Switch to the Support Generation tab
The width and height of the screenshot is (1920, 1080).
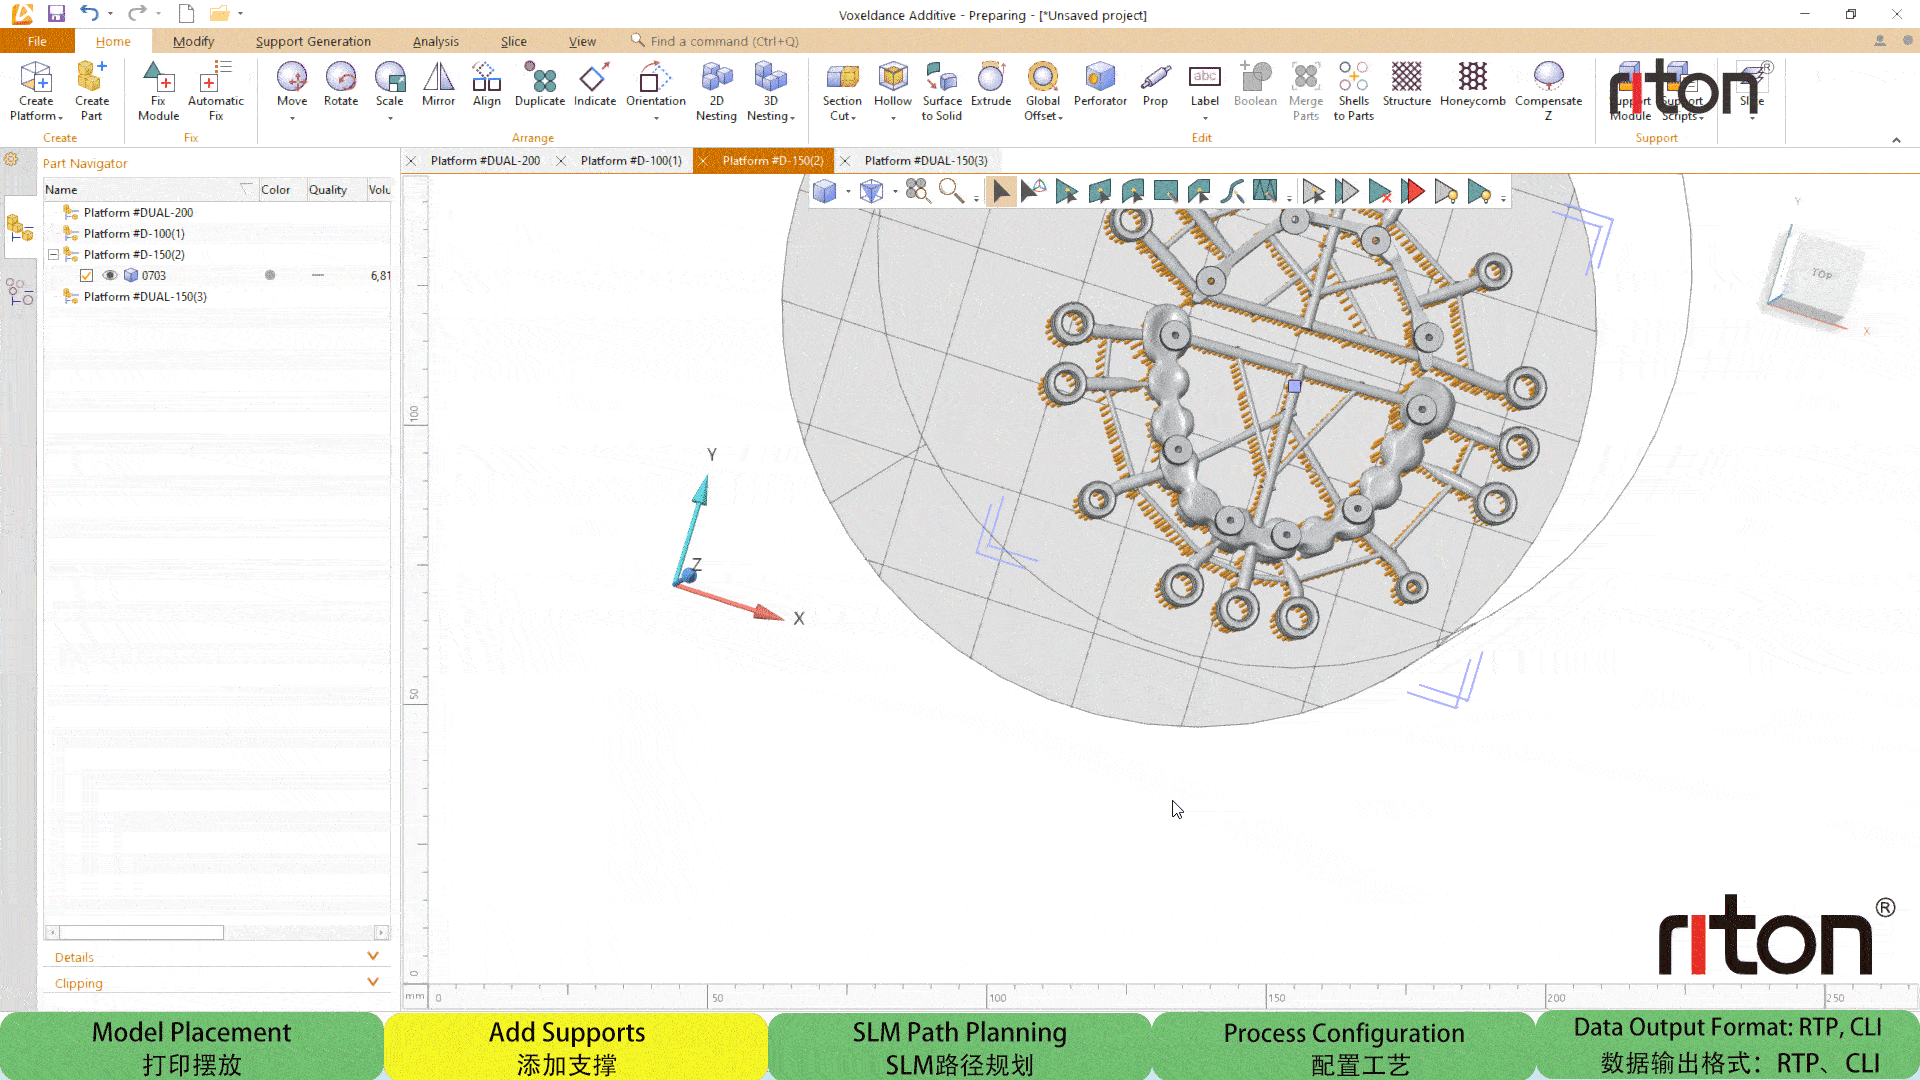point(313,41)
